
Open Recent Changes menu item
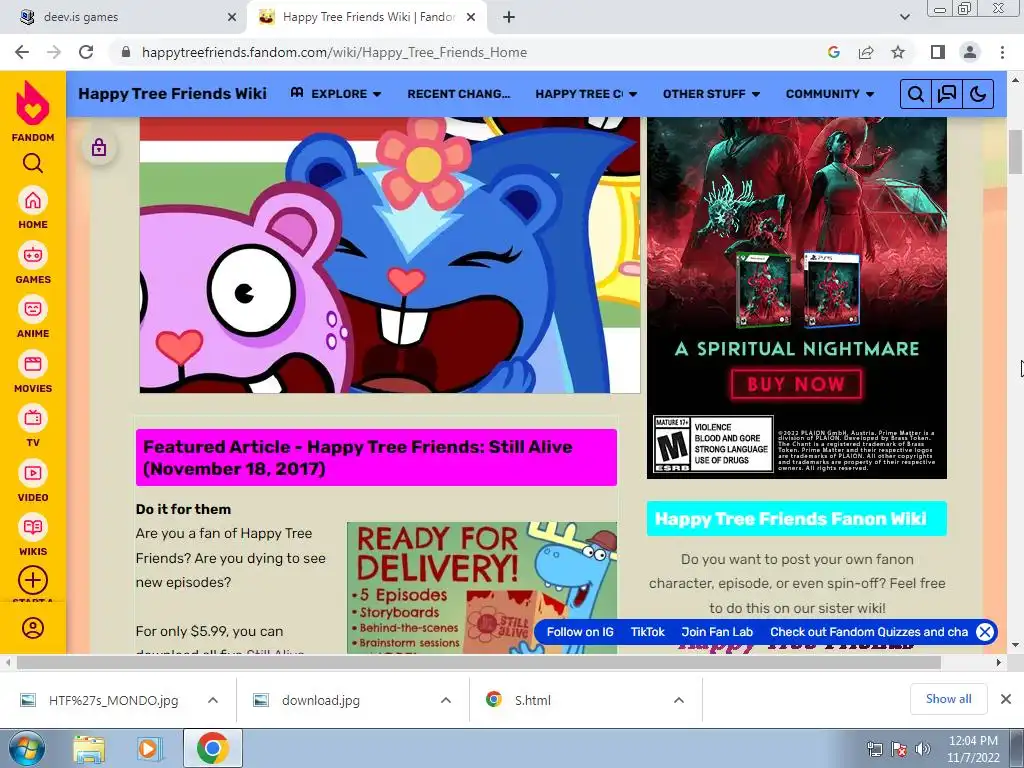tap(458, 94)
